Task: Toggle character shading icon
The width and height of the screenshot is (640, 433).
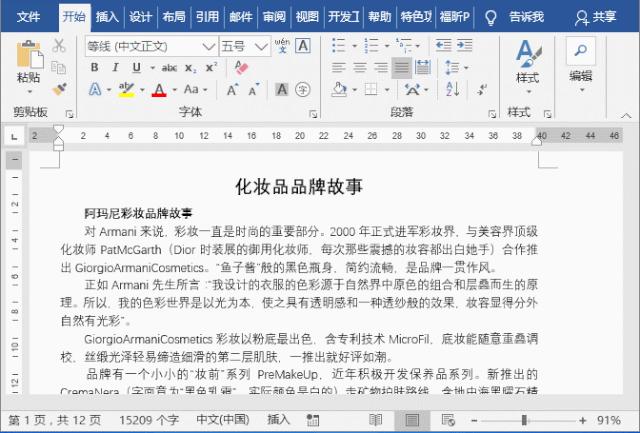Action: click(282, 89)
